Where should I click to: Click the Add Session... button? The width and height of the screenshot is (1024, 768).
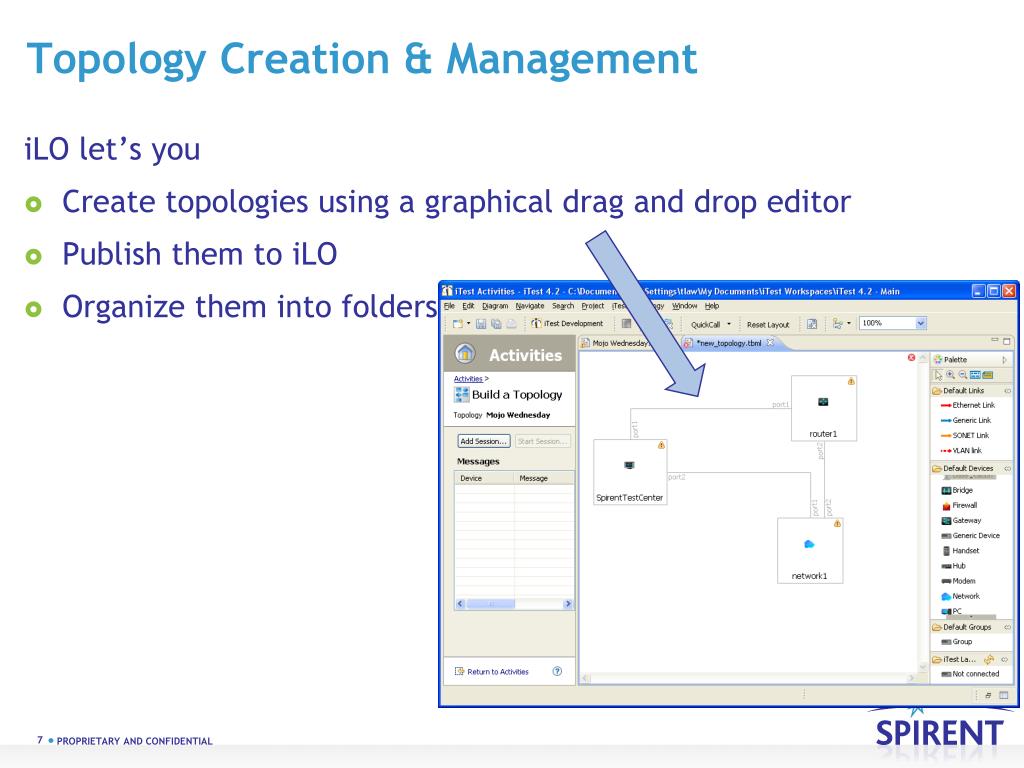[x=484, y=441]
